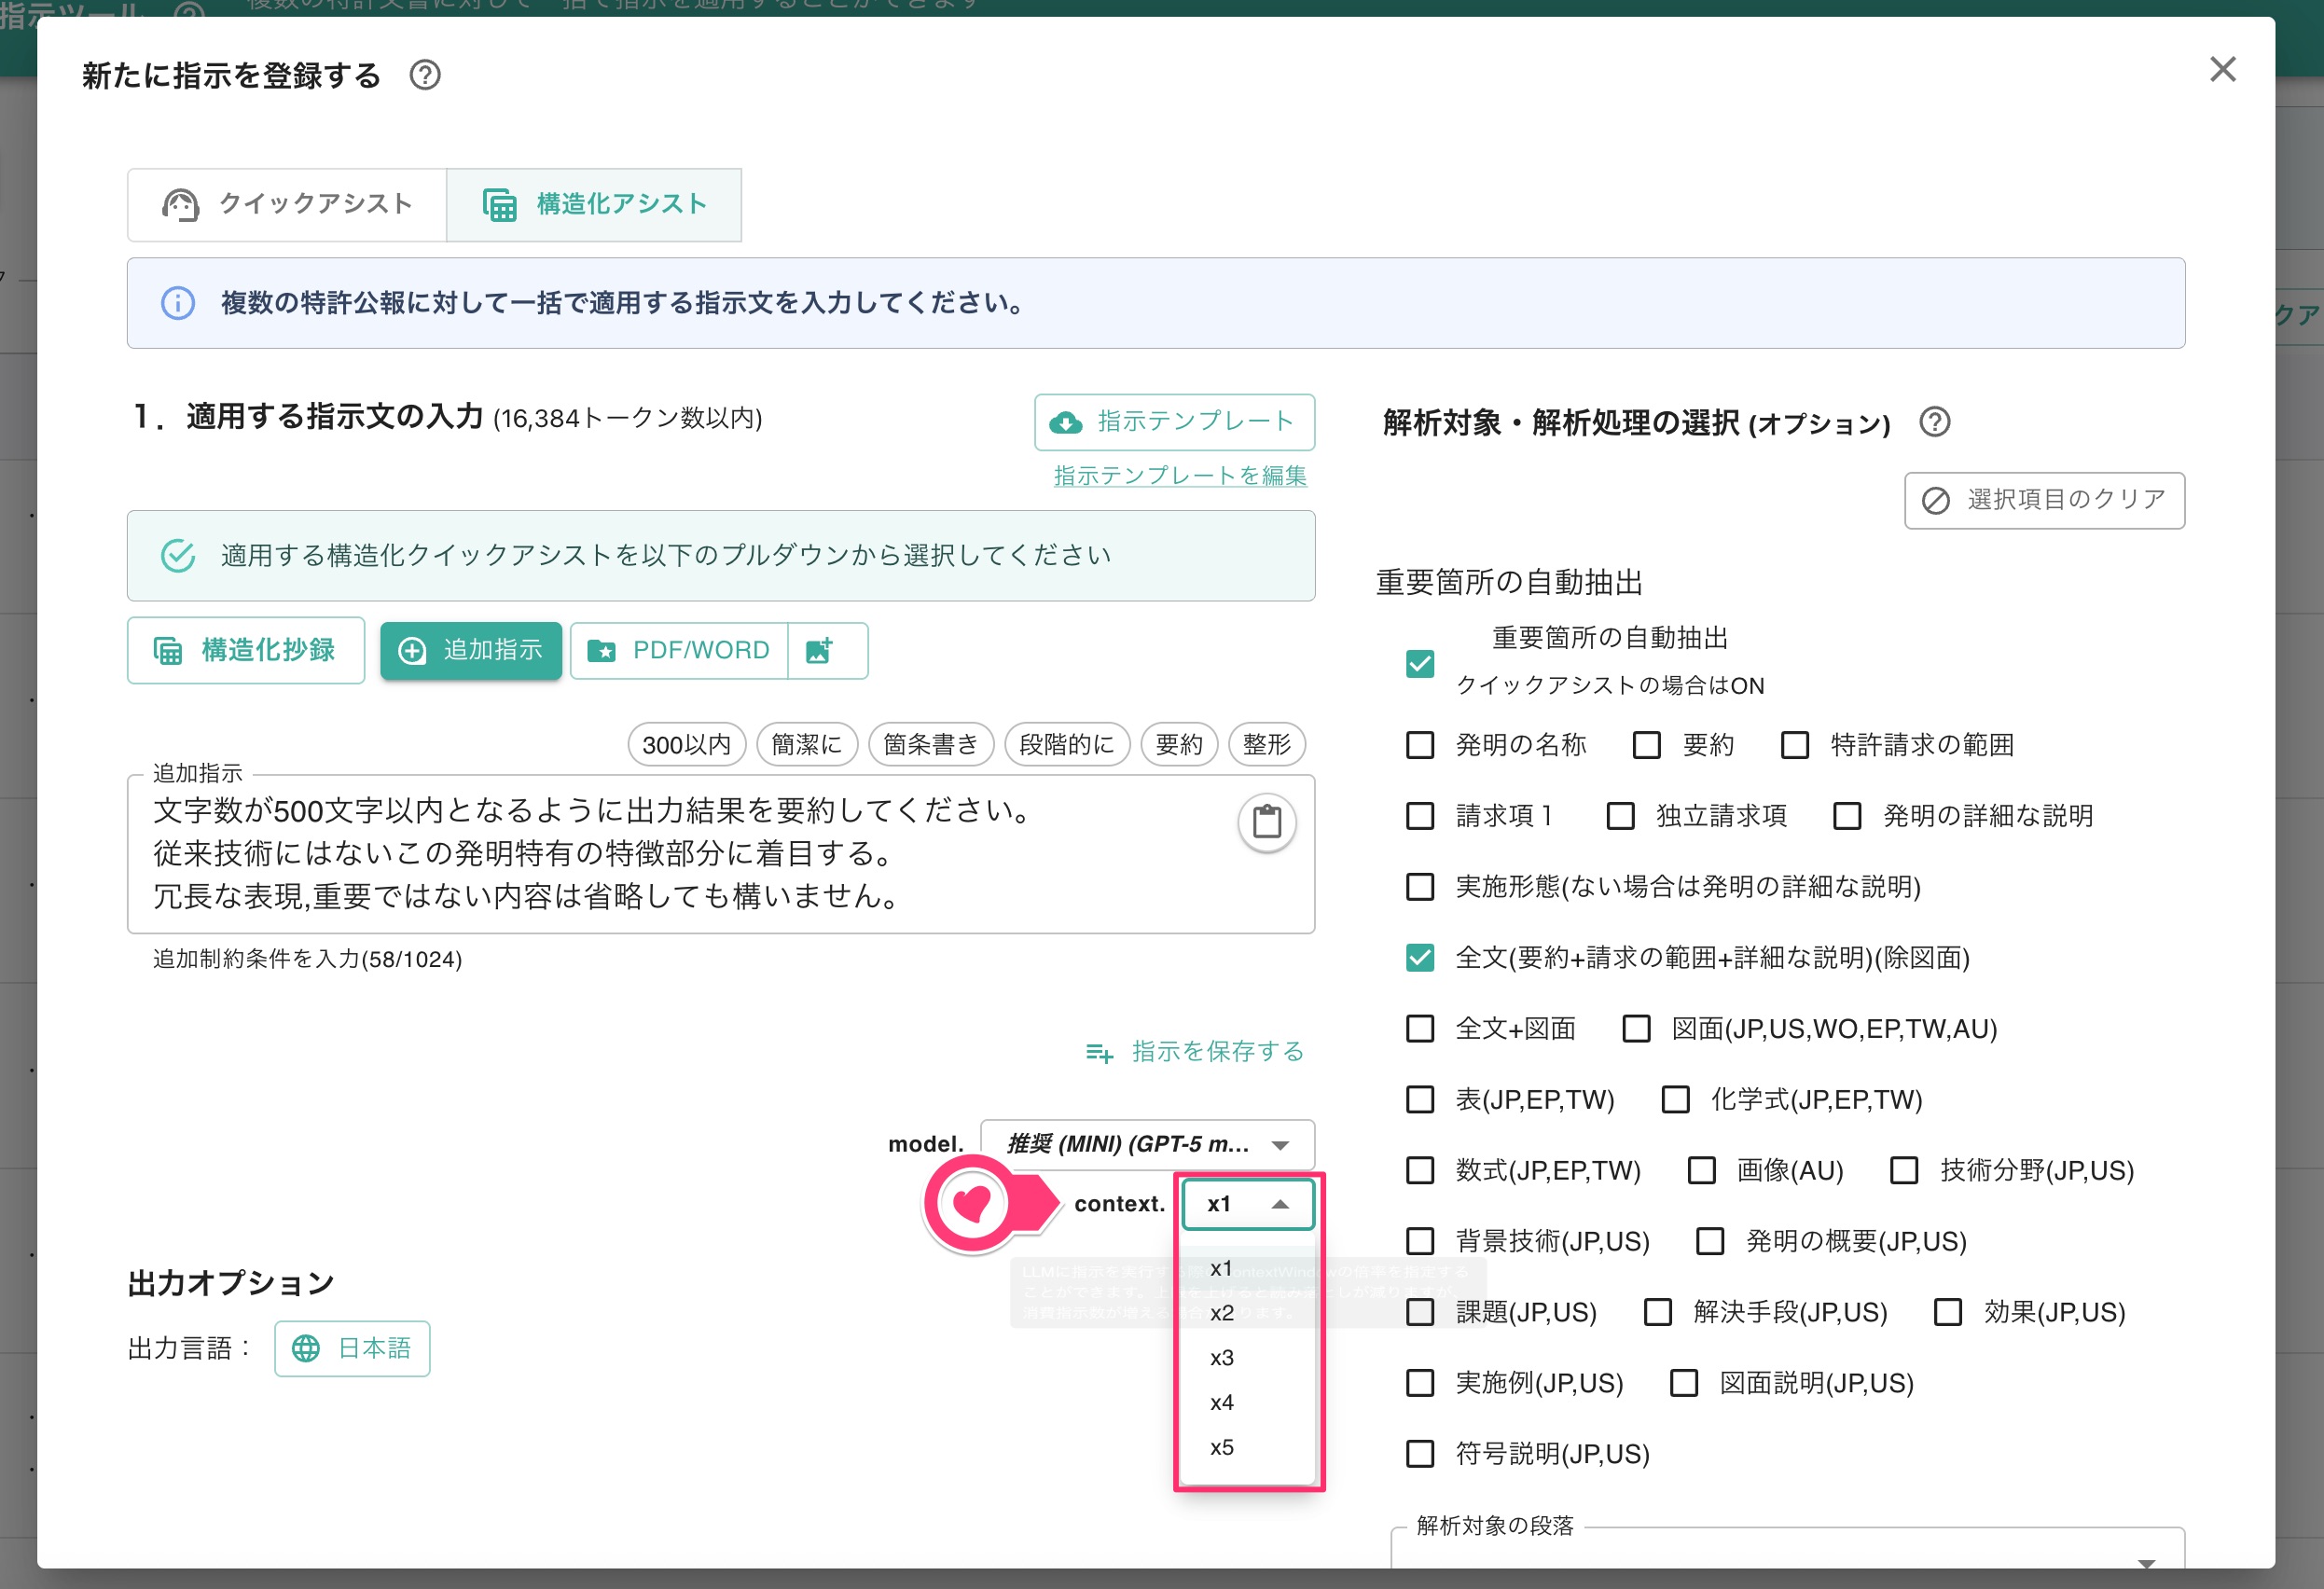Apply the 段階的に chip
Image resolution: width=2324 pixels, height=1589 pixels.
pos(1067,745)
